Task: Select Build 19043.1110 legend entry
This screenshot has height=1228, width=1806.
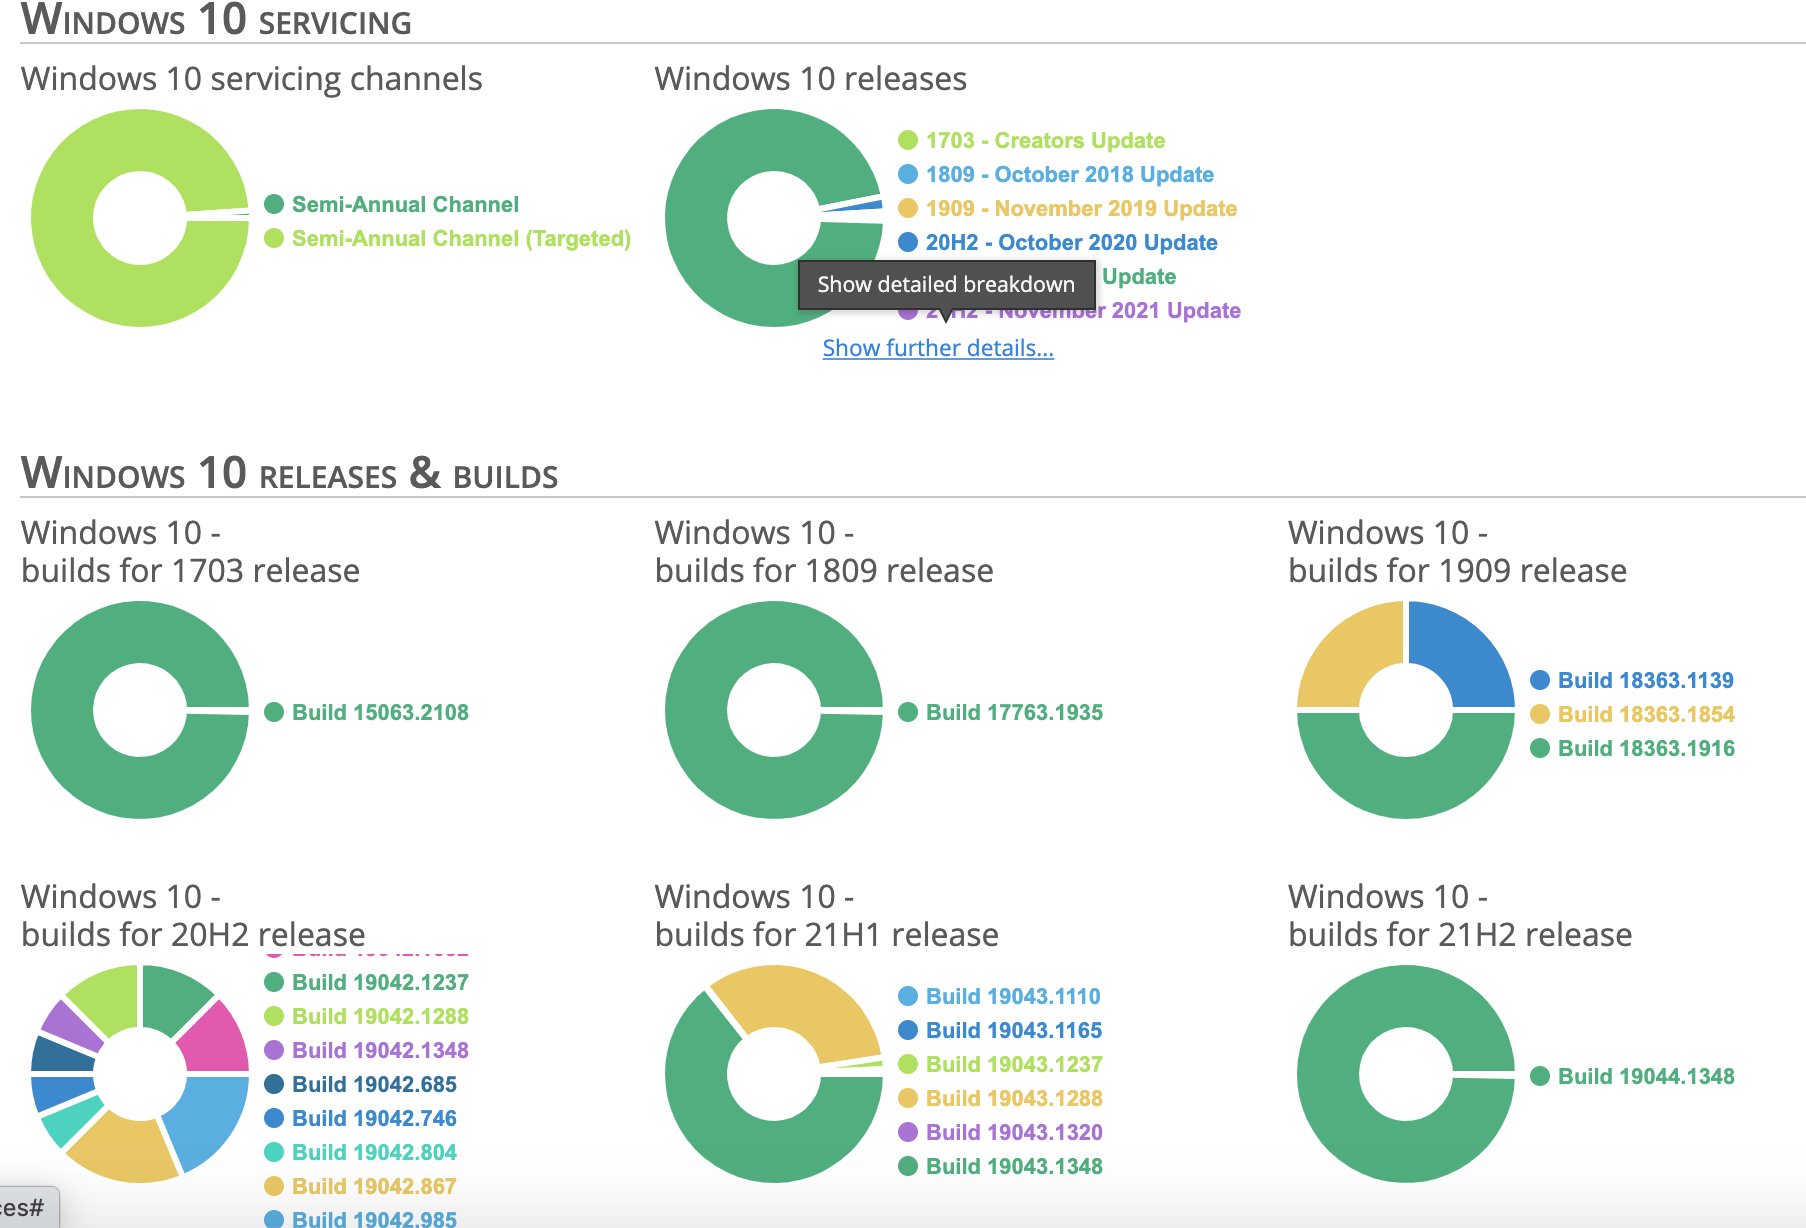Action: click(999, 996)
